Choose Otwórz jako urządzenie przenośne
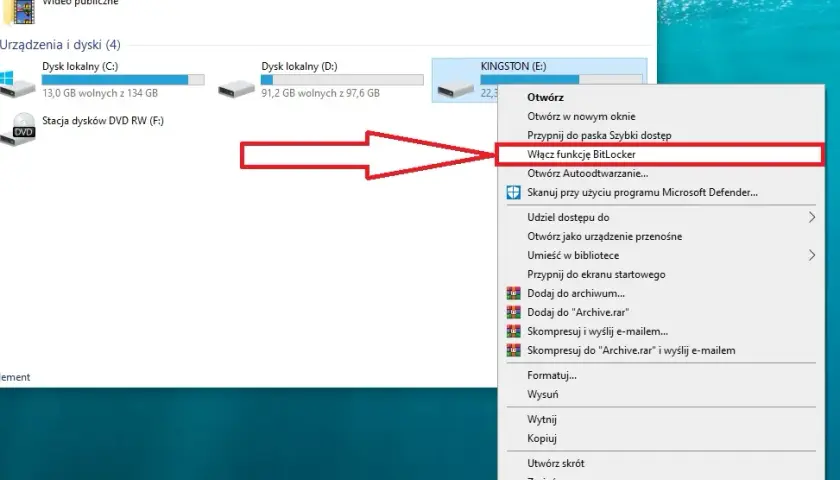This screenshot has height=480, width=840. [x=605, y=236]
